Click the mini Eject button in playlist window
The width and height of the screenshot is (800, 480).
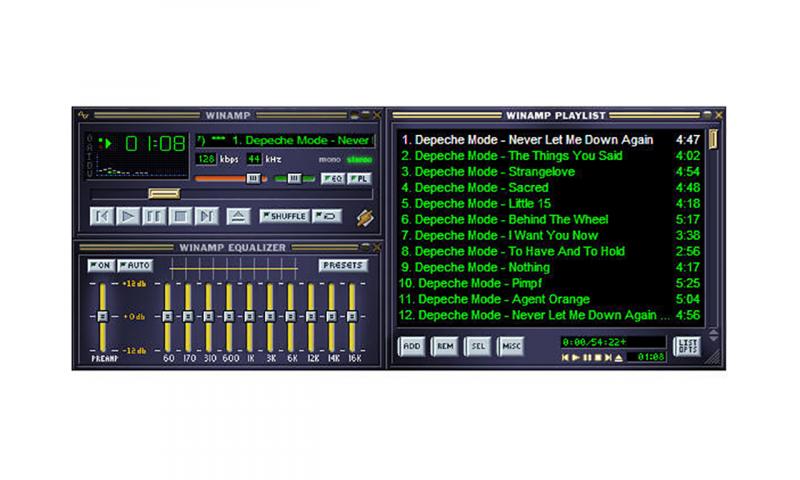pos(619,358)
